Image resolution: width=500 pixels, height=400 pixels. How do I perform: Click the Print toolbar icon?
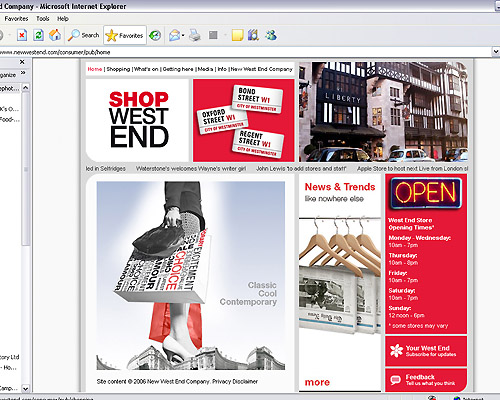[195, 35]
